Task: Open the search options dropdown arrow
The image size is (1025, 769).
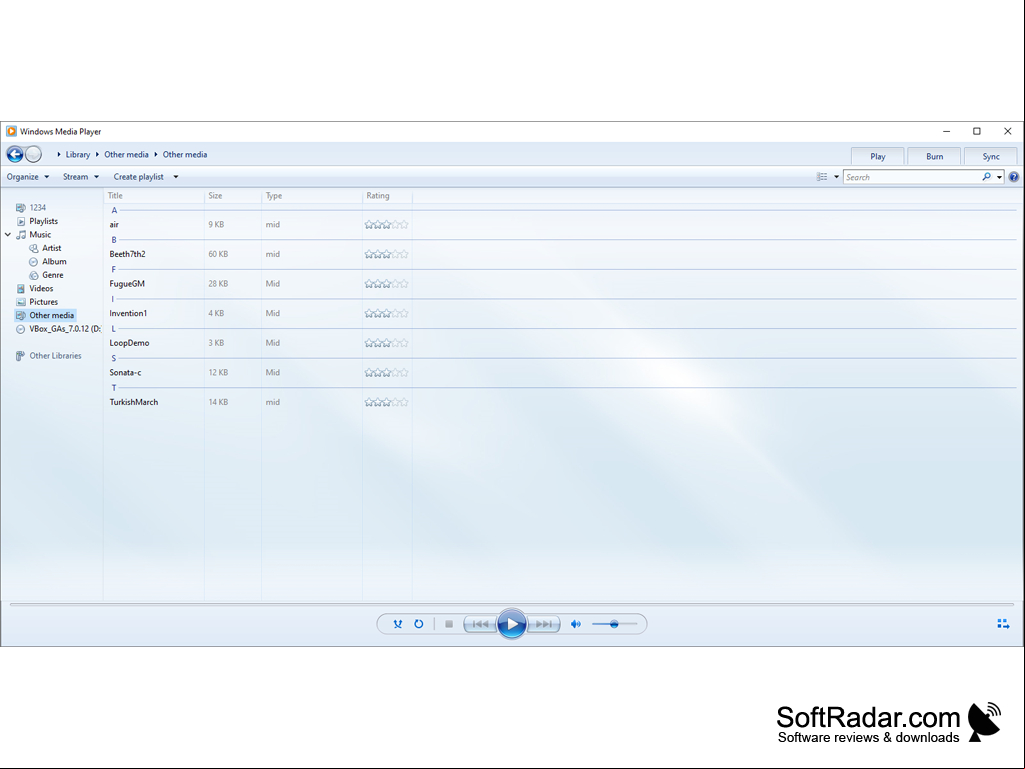Action: [x=1000, y=177]
